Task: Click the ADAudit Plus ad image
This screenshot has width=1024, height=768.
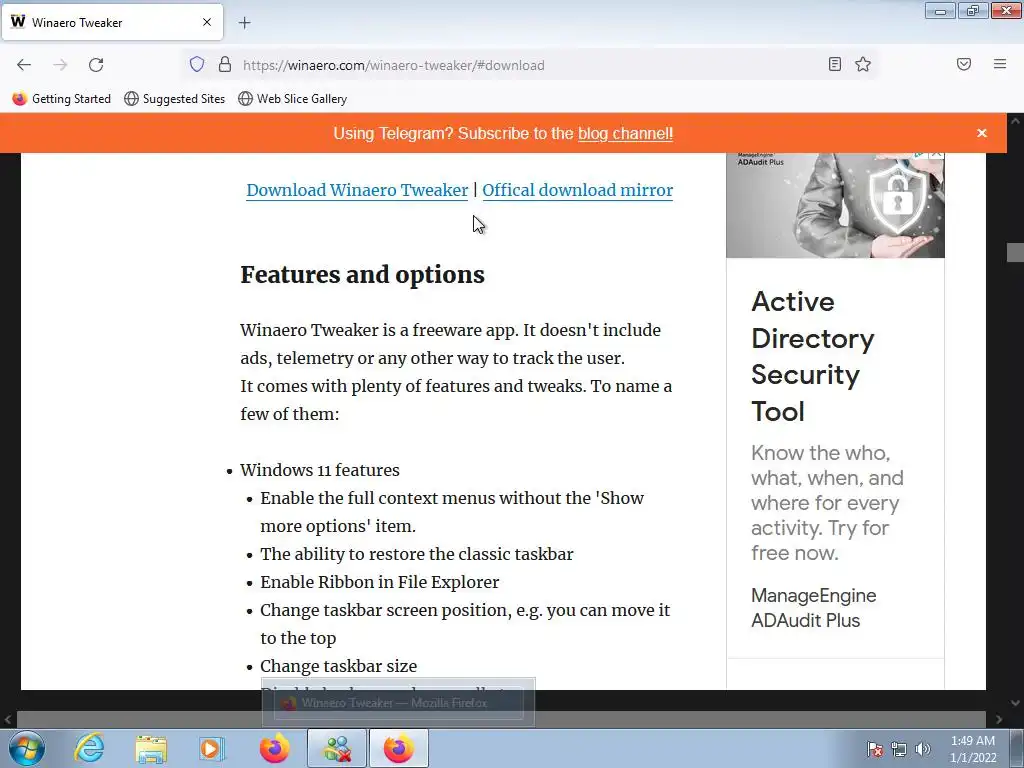Action: tap(835, 205)
